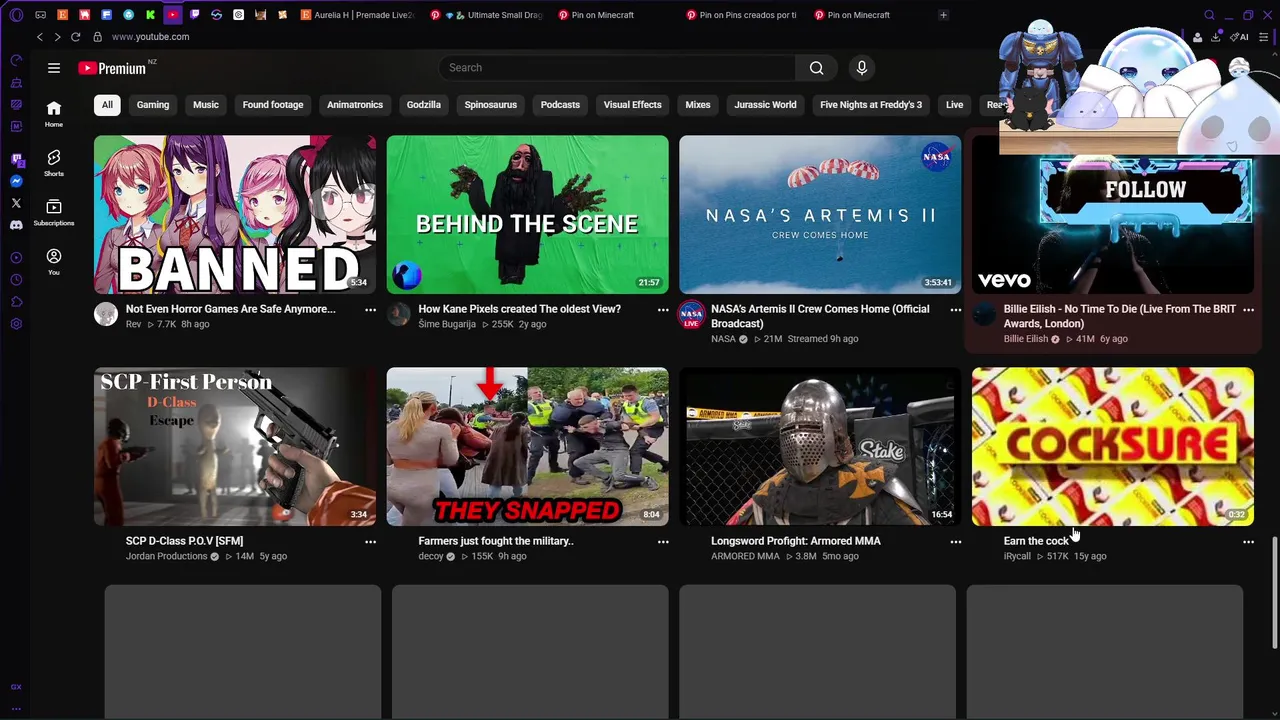
Task: Open Opera GX main menu logo
Action: tap(16, 15)
